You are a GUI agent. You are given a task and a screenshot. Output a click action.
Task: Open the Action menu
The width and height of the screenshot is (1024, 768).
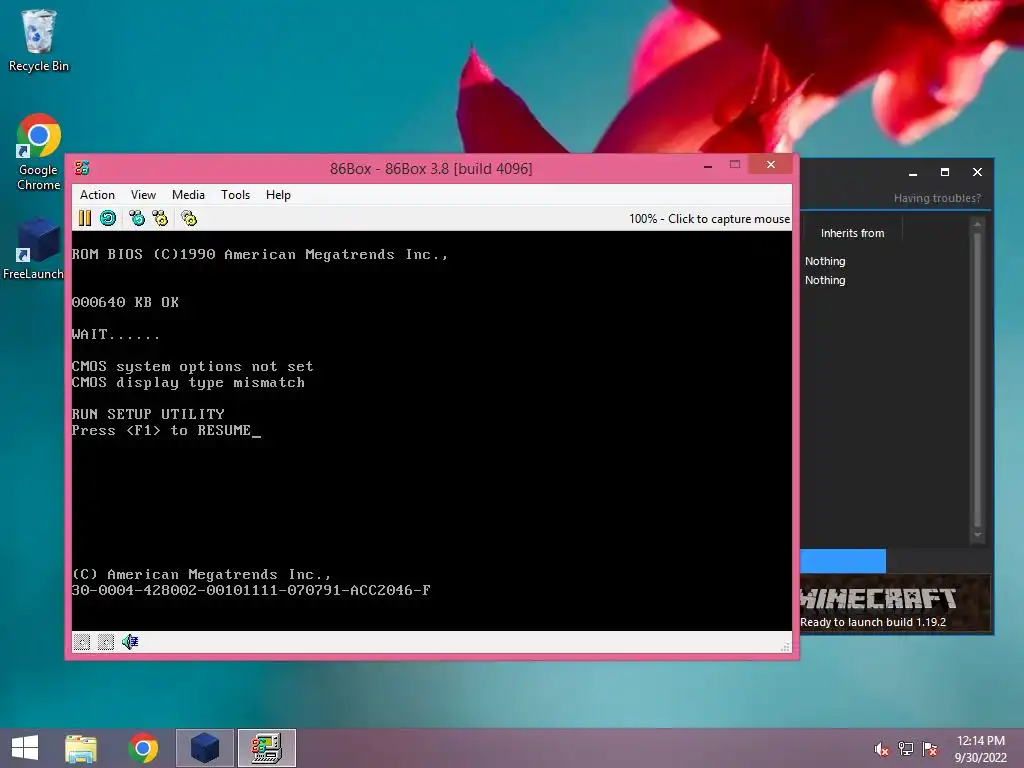point(97,195)
